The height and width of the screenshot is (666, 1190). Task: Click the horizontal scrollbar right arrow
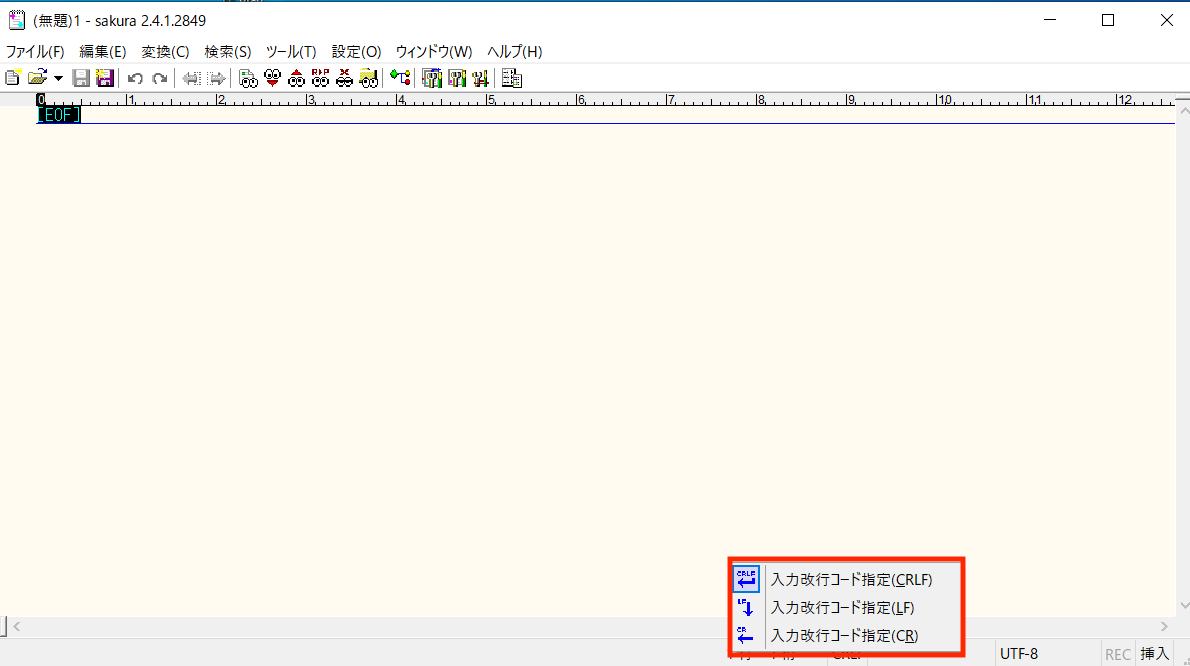pyautogui.click(x=1164, y=626)
